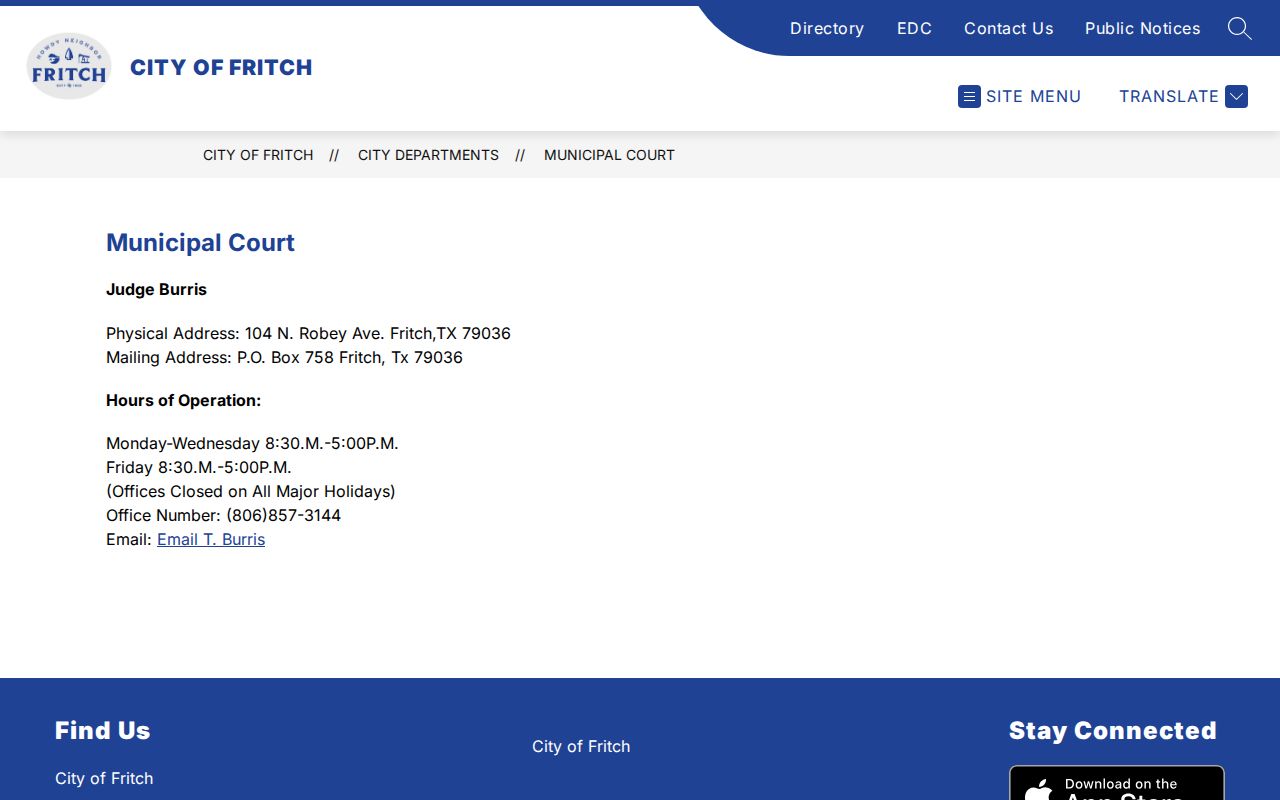This screenshot has width=1280, height=800.
Task: Open the search magnifier icon
Action: [1239, 28]
